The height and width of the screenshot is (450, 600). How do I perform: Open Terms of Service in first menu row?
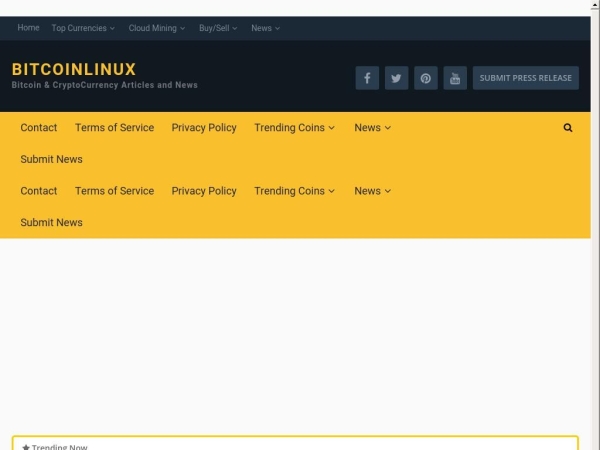pyautogui.click(x=114, y=128)
